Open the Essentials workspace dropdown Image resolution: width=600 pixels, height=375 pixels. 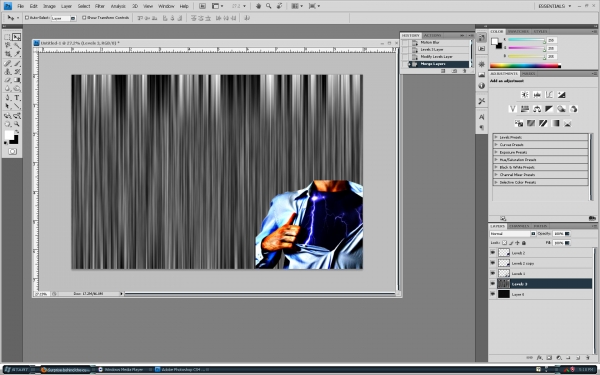pos(555,6)
